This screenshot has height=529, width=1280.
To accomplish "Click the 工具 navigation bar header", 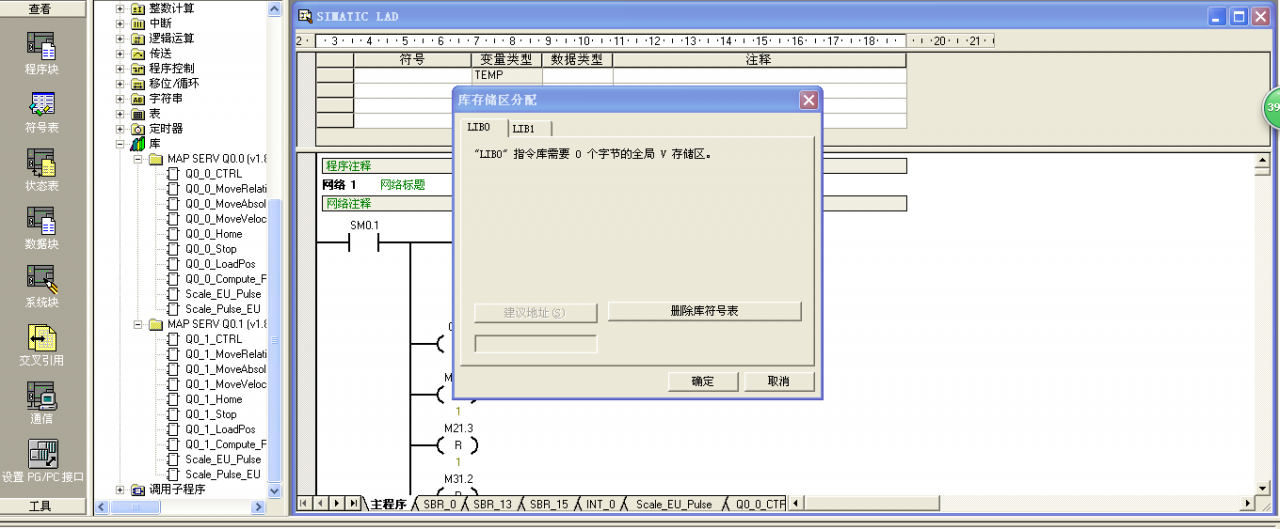I will [40, 507].
